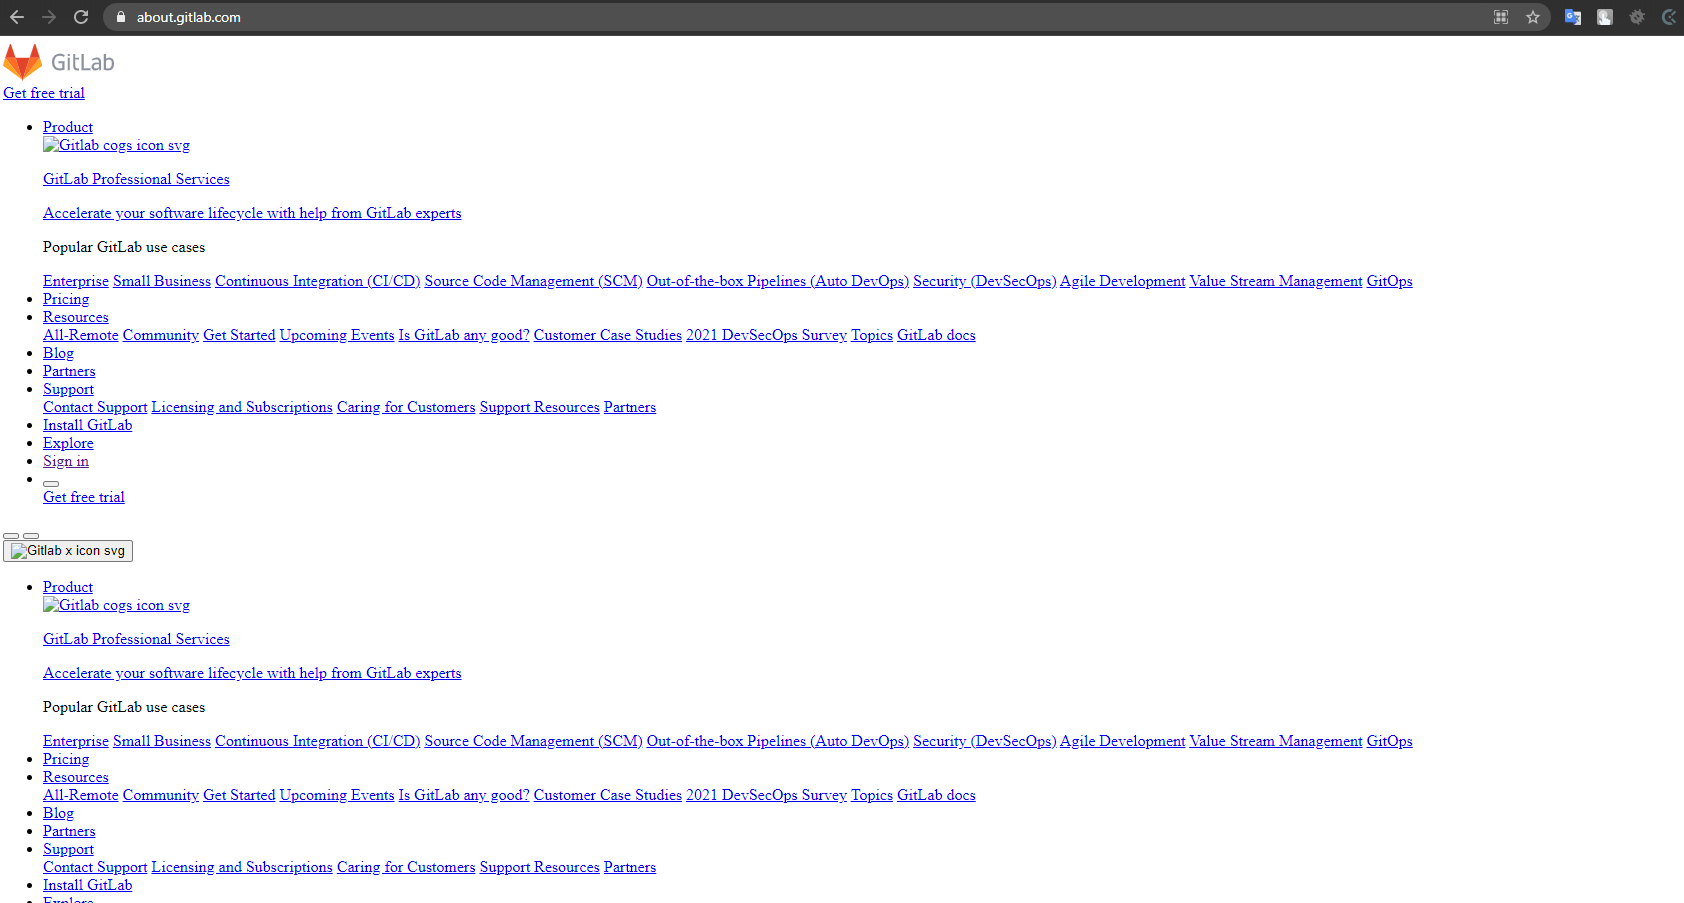Go back using the browser back arrow

pos(17,17)
